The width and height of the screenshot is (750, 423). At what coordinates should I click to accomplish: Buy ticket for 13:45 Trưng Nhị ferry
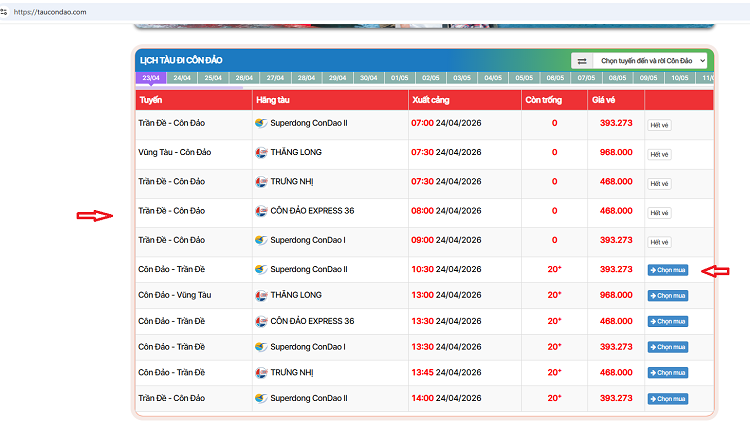pyautogui.click(x=667, y=372)
